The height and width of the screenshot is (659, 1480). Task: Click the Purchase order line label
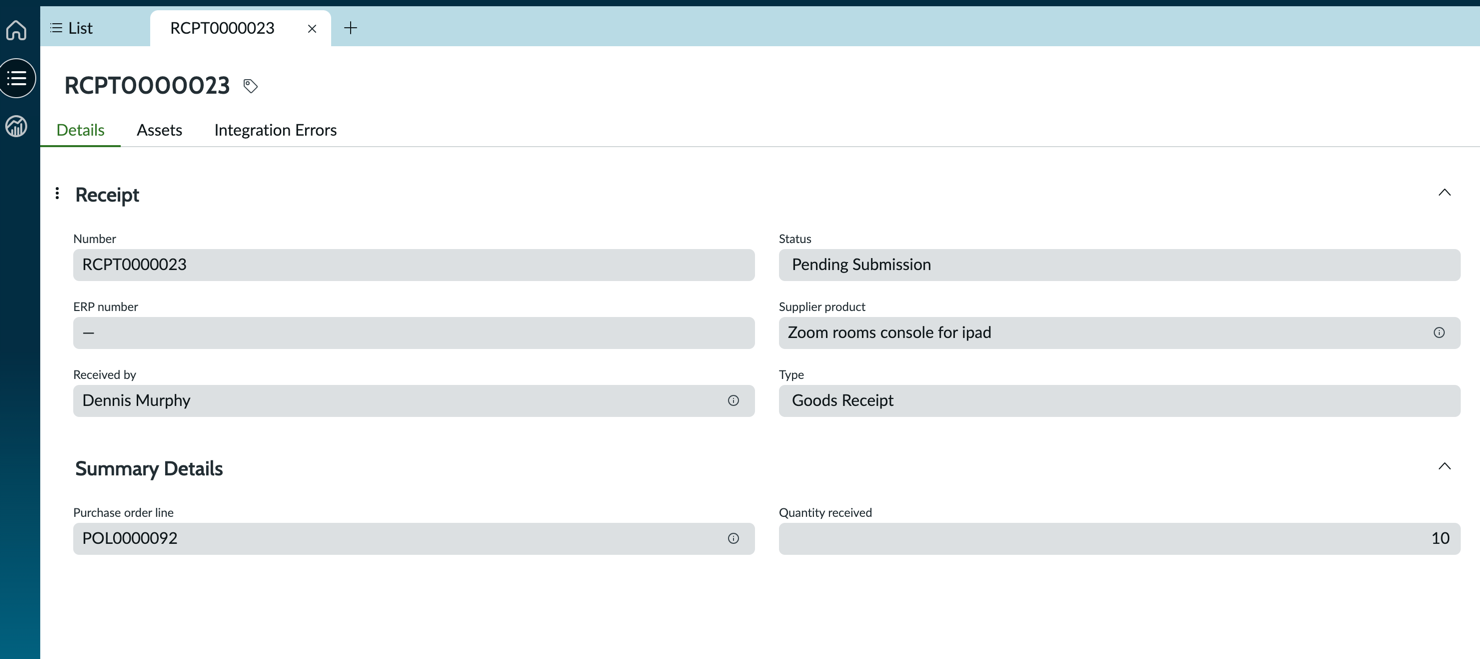point(123,513)
